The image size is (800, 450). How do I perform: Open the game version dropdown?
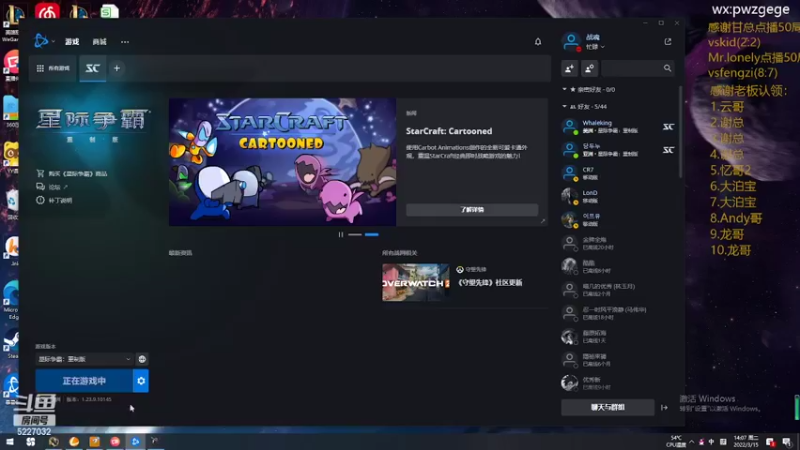[84, 359]
